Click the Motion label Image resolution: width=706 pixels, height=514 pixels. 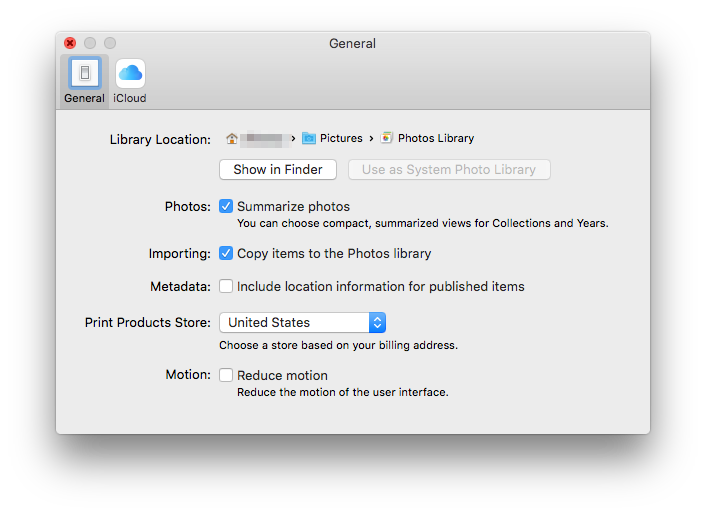[188, 374]
